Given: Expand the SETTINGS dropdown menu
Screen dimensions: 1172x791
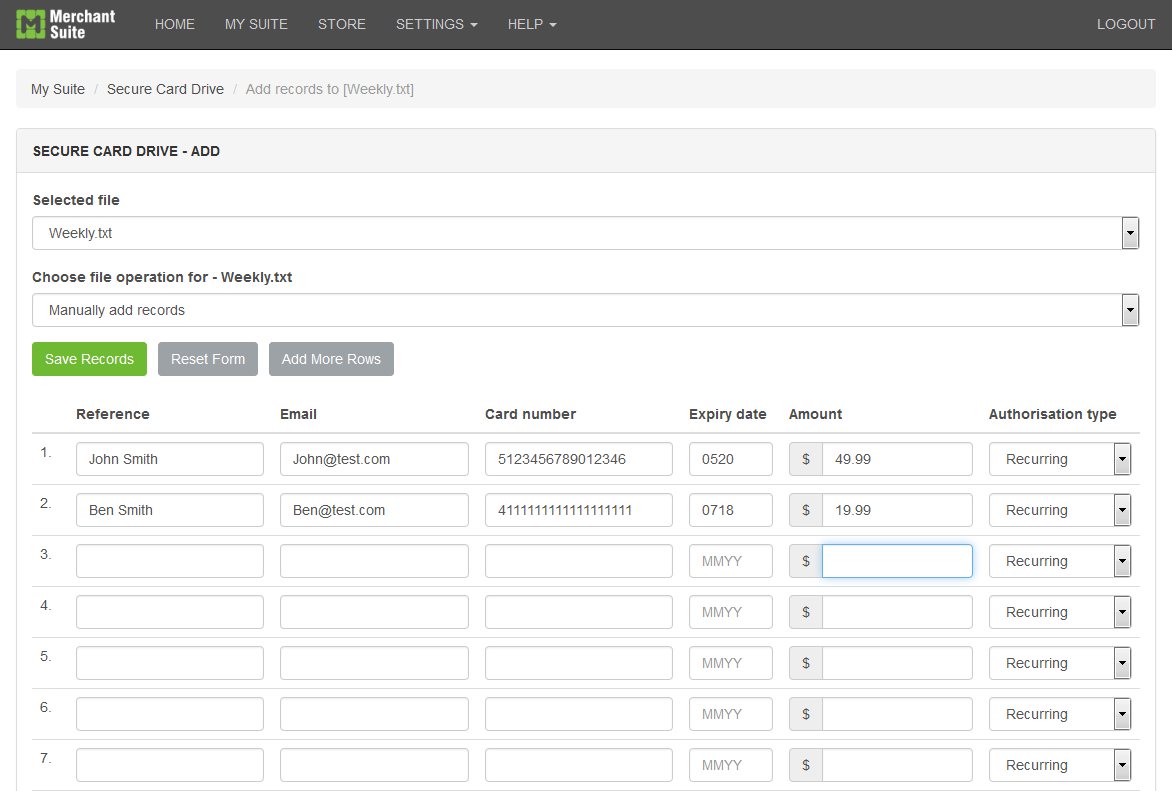Looking at the screenshot, I should click(x=437, y=25).
